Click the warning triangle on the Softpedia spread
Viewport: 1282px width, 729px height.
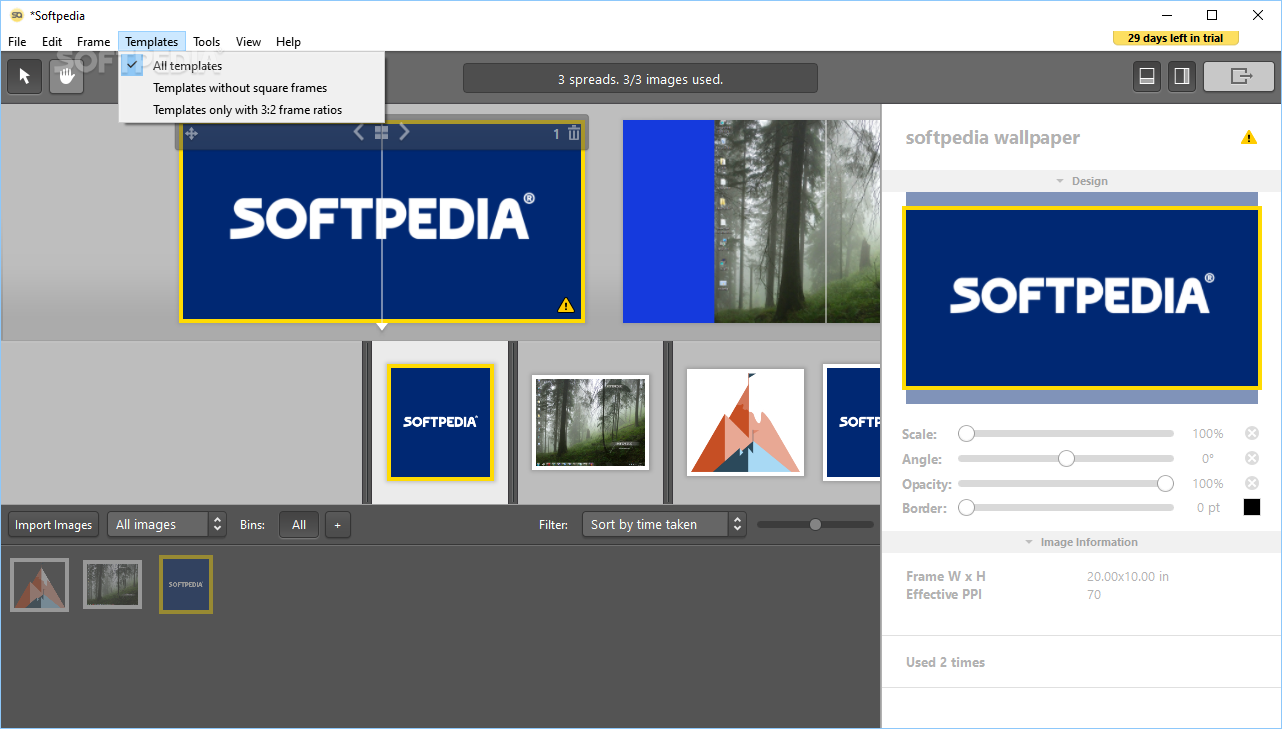tap(566, 306)
